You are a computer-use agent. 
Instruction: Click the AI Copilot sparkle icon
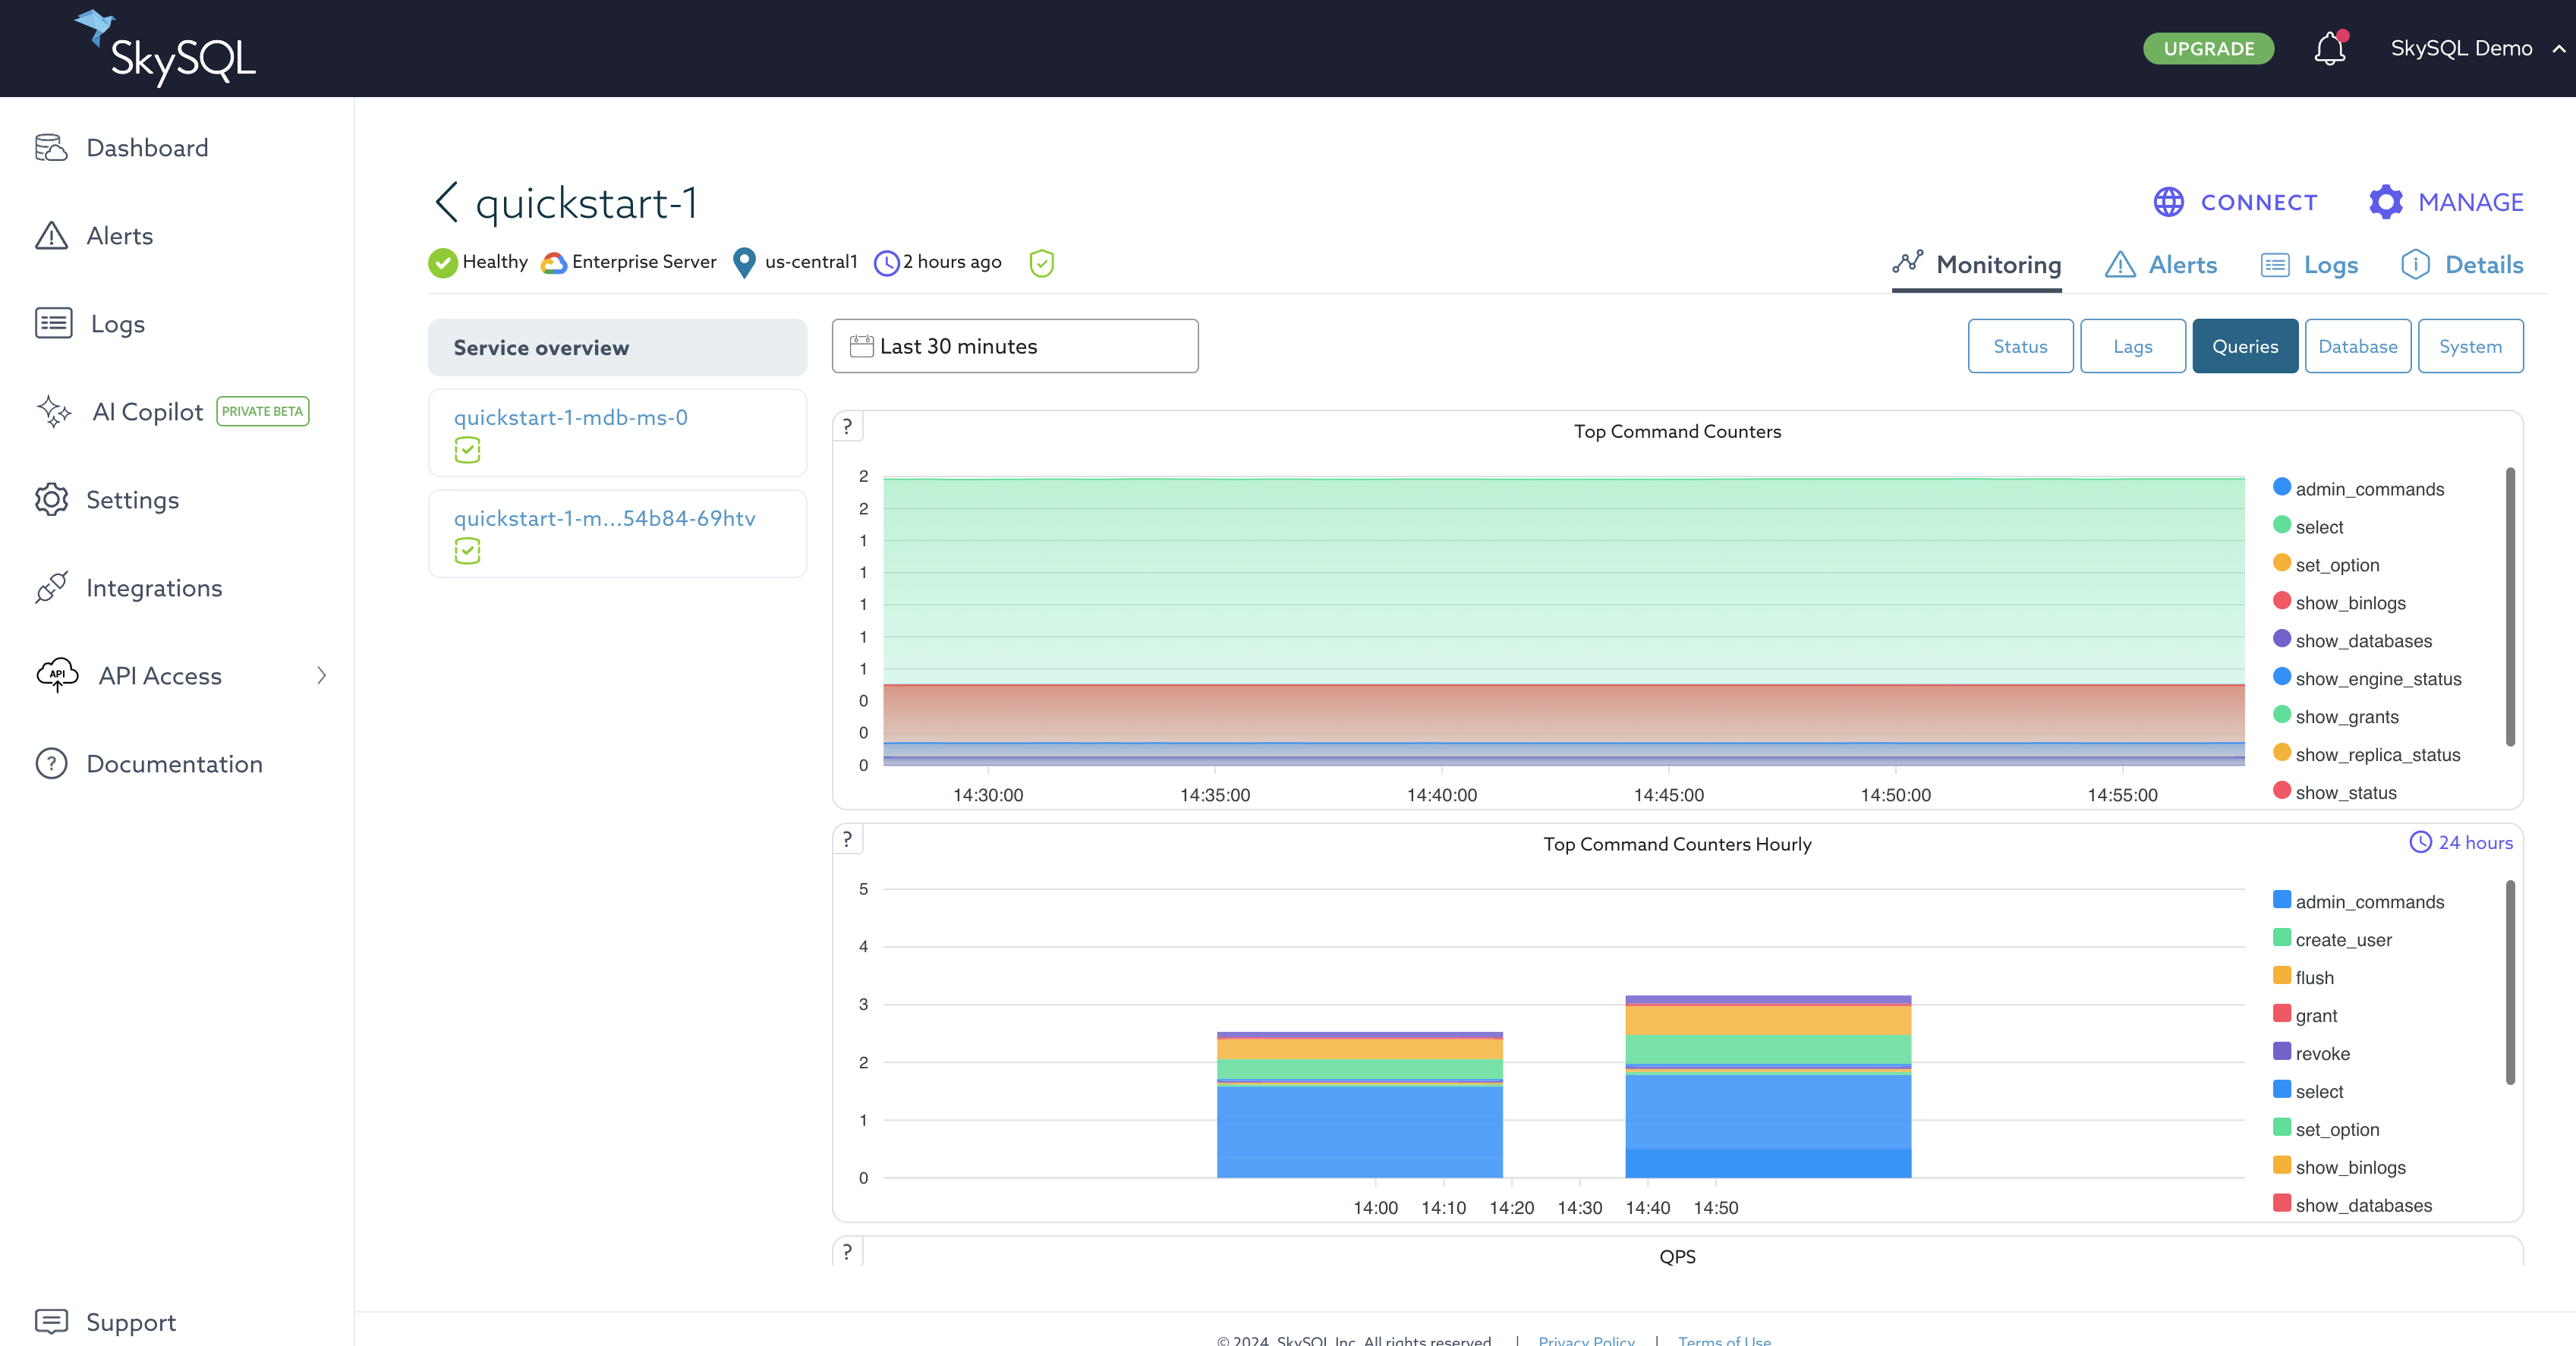coord(54,411)
